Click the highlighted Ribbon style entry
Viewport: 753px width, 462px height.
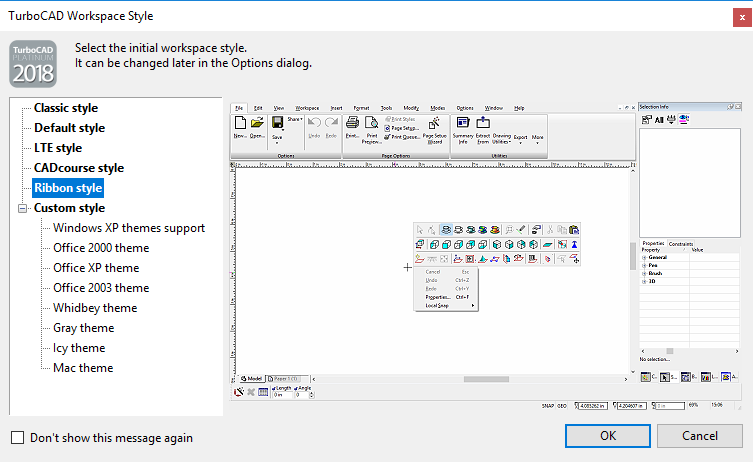click(x=68, y=188)
